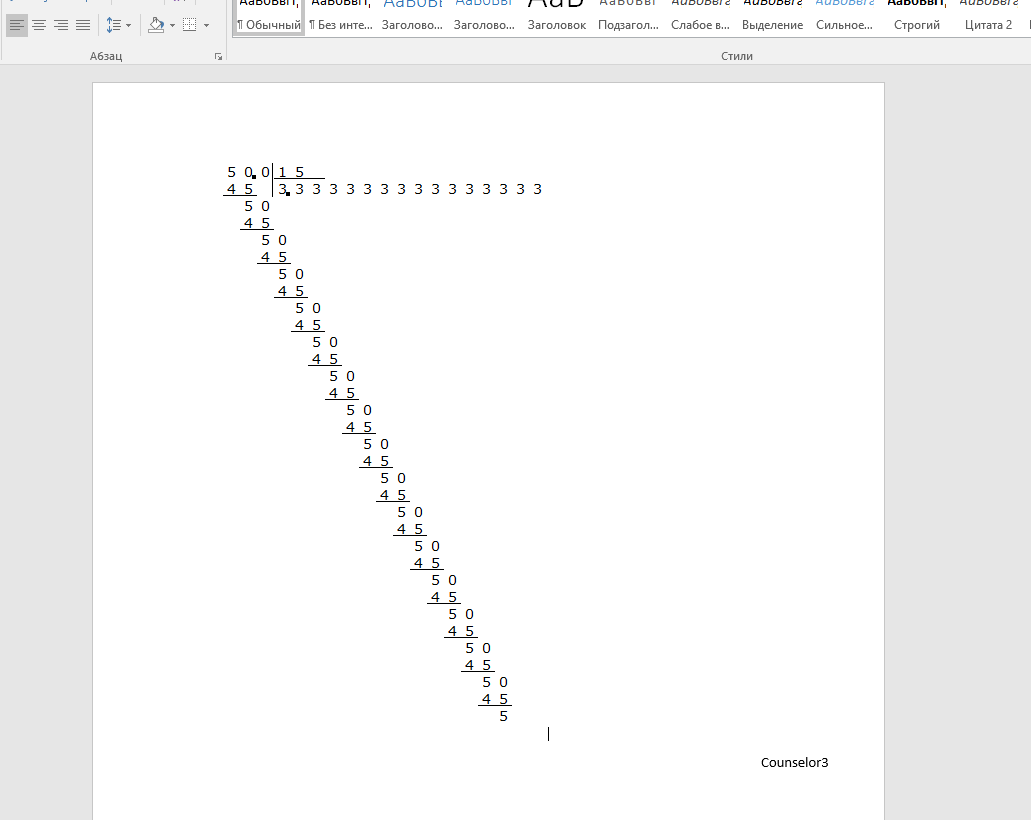
Task: Justify the paragraph text
Action: click(x=83, y=25)
